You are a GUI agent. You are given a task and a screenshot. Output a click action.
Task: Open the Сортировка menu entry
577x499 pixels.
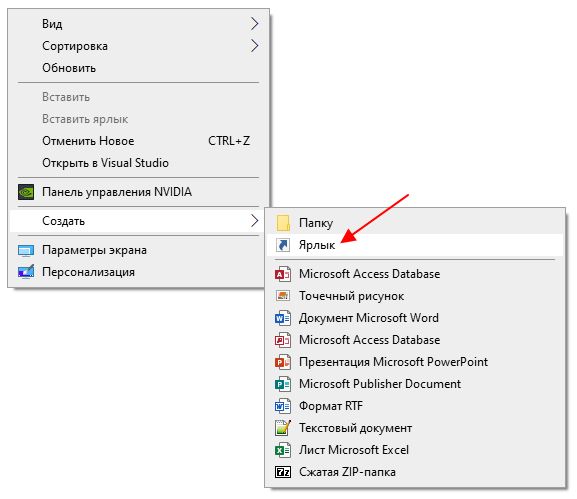138,46
